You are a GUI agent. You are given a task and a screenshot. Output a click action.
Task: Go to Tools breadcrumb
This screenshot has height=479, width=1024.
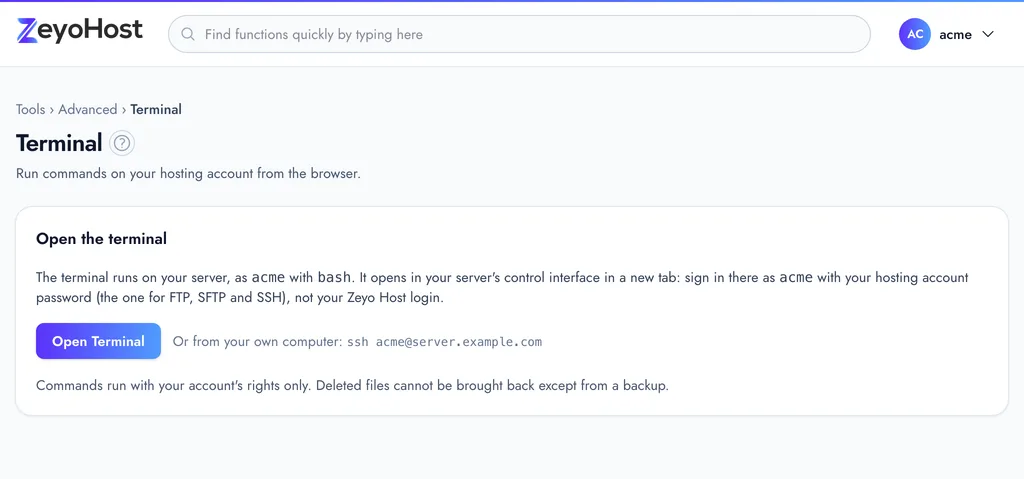point(31,109)
